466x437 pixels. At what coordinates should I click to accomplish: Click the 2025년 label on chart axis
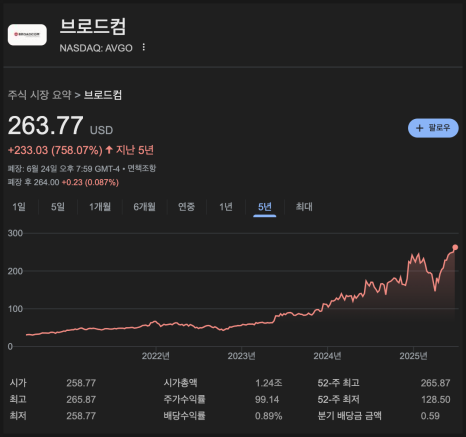413,356
